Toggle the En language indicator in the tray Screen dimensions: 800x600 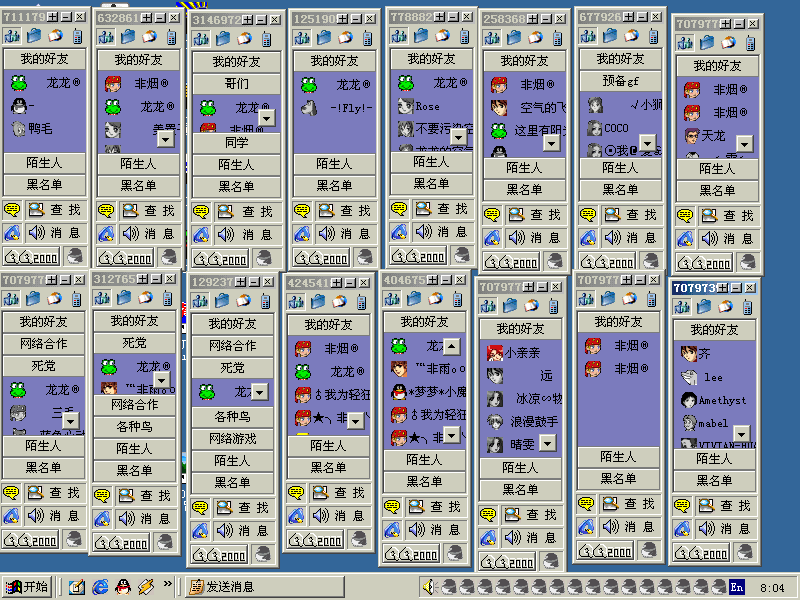coord(737,587)
